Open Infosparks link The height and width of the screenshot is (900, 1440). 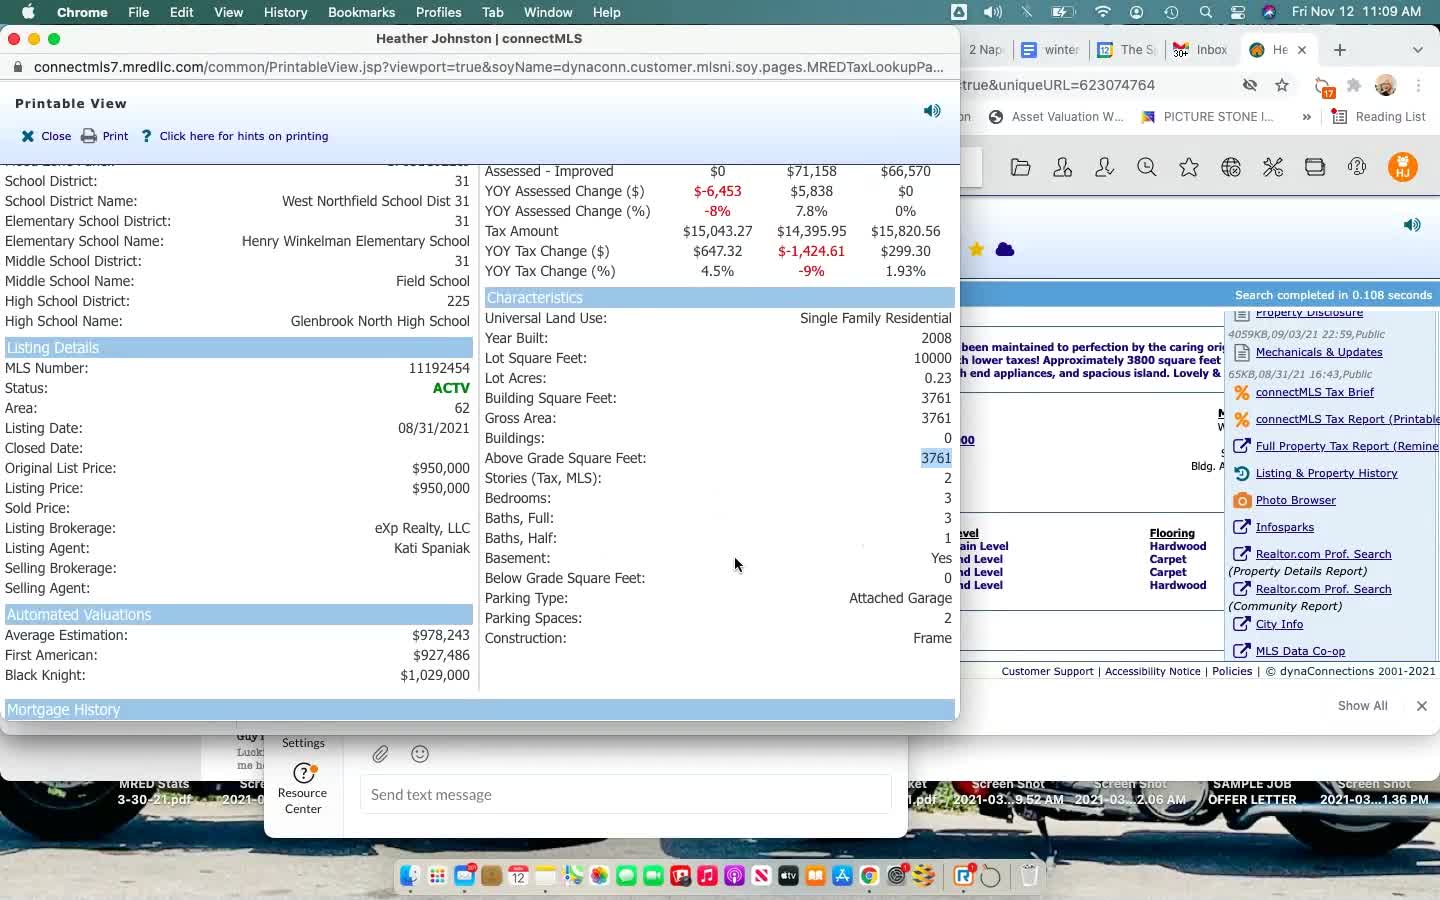pos(1284,527)
